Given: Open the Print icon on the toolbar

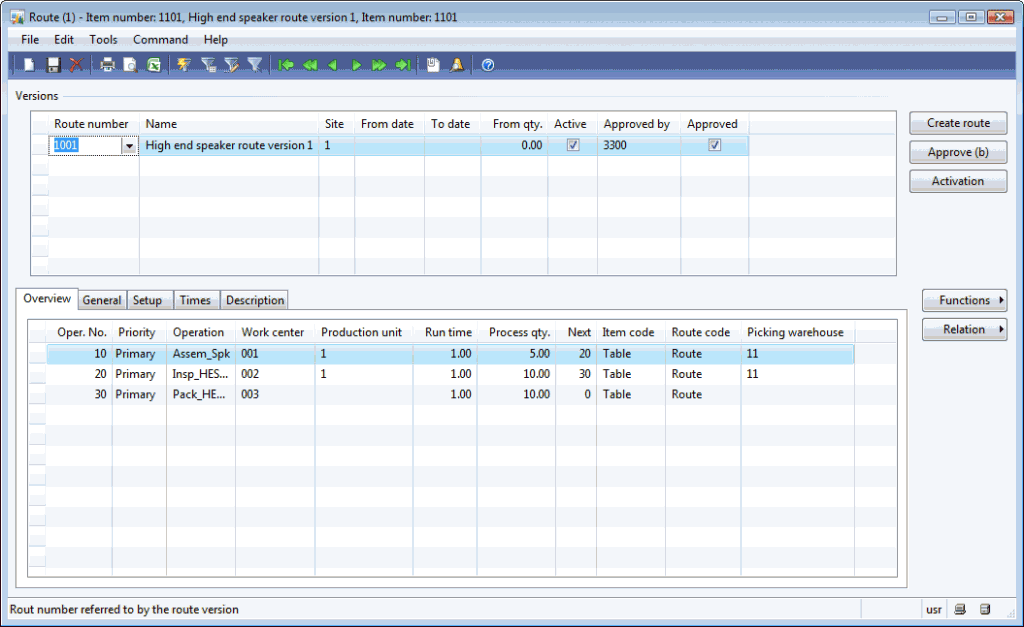Looking at the screenshot, I should coord(106,64).
